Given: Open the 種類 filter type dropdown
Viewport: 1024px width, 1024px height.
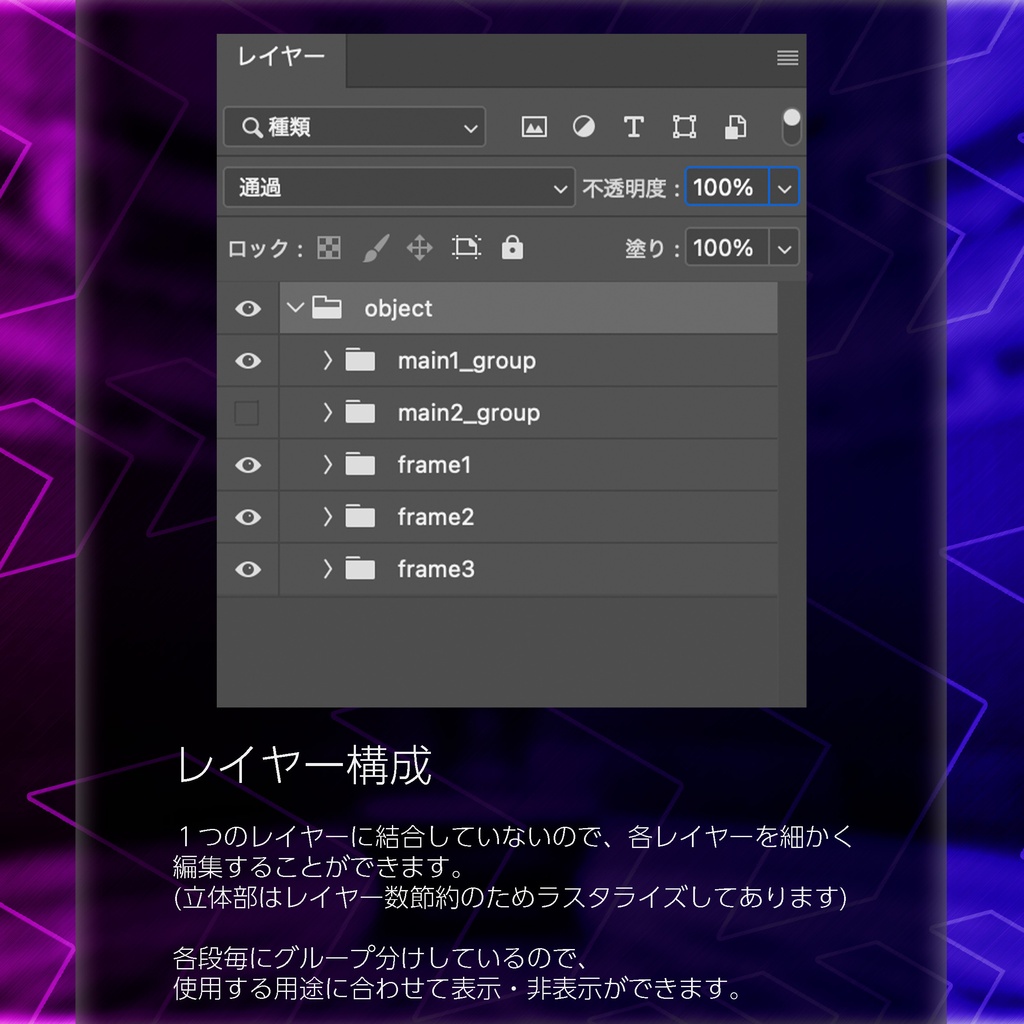Looking at the screenshot, I should [355, 127].
